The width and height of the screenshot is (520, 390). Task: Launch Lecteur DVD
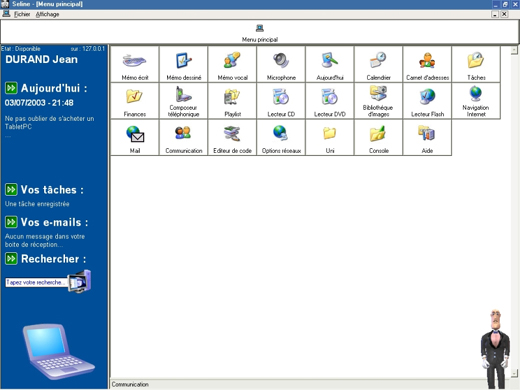coord(330,101)
